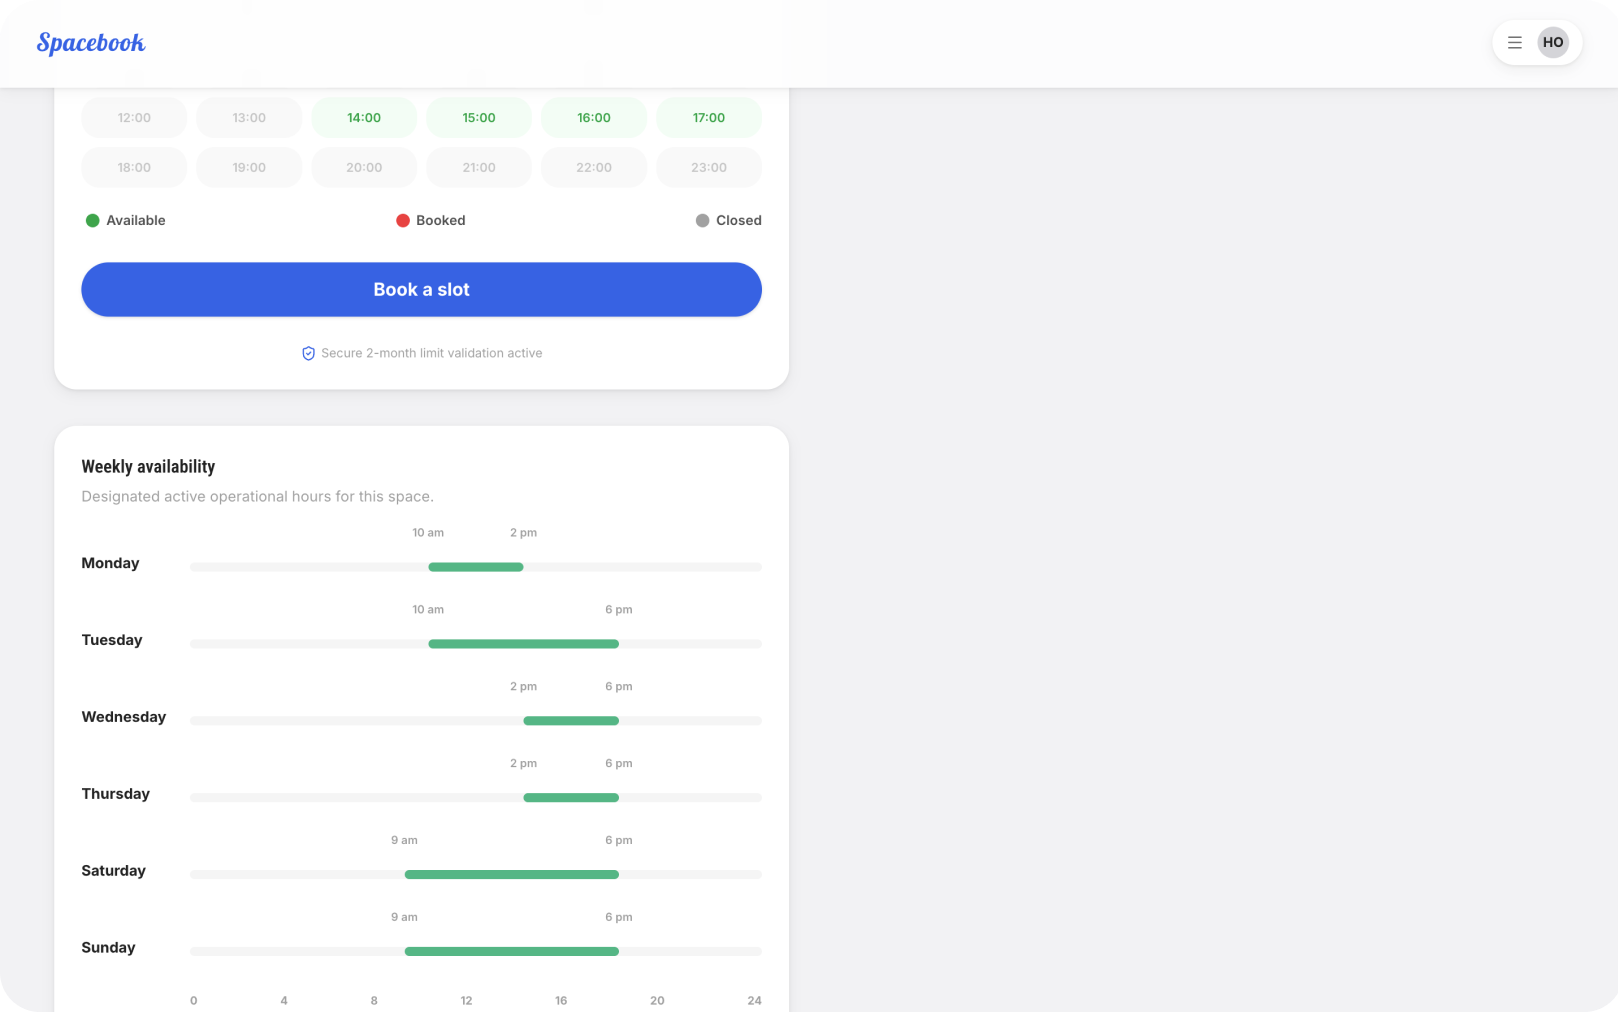
Task: Click the axis tick labeled 20
Action: click(x=657, y=1001)
